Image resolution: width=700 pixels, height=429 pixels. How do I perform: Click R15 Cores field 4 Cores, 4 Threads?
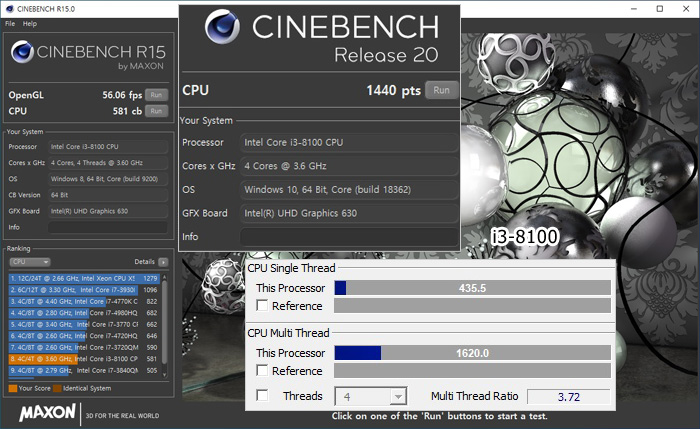coord(108,163)
